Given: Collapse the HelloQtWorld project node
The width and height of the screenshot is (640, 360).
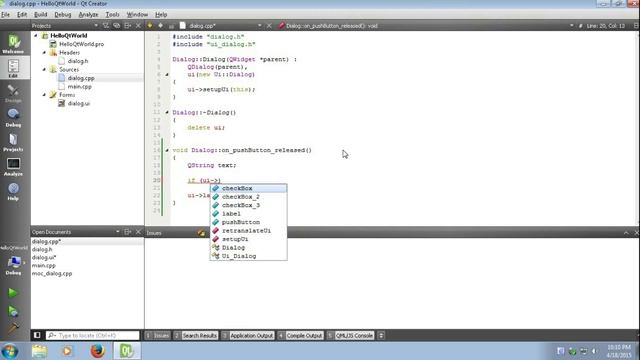Looking at the screenshot, I should pos(36,36).
